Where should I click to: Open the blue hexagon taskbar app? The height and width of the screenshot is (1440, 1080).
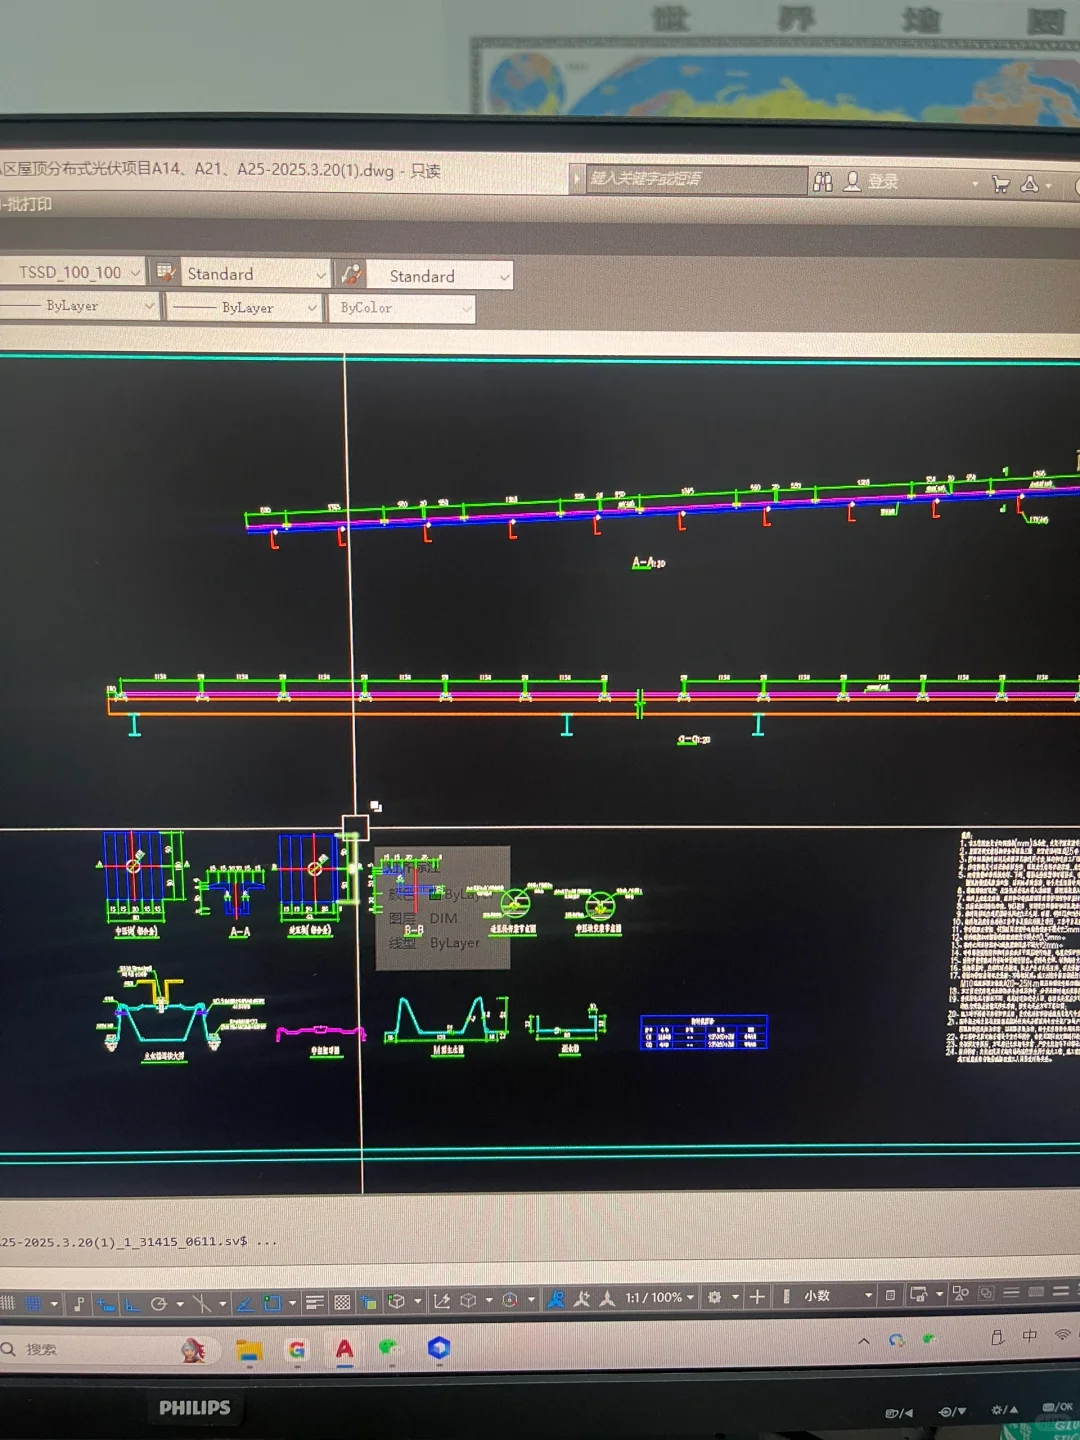tap(438, 1348)
